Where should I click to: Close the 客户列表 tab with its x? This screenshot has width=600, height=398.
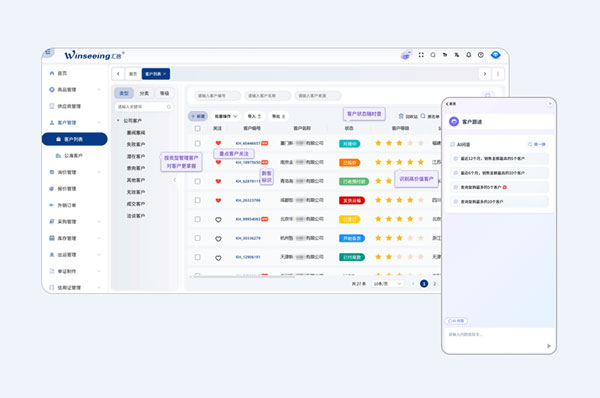point(165,74)
